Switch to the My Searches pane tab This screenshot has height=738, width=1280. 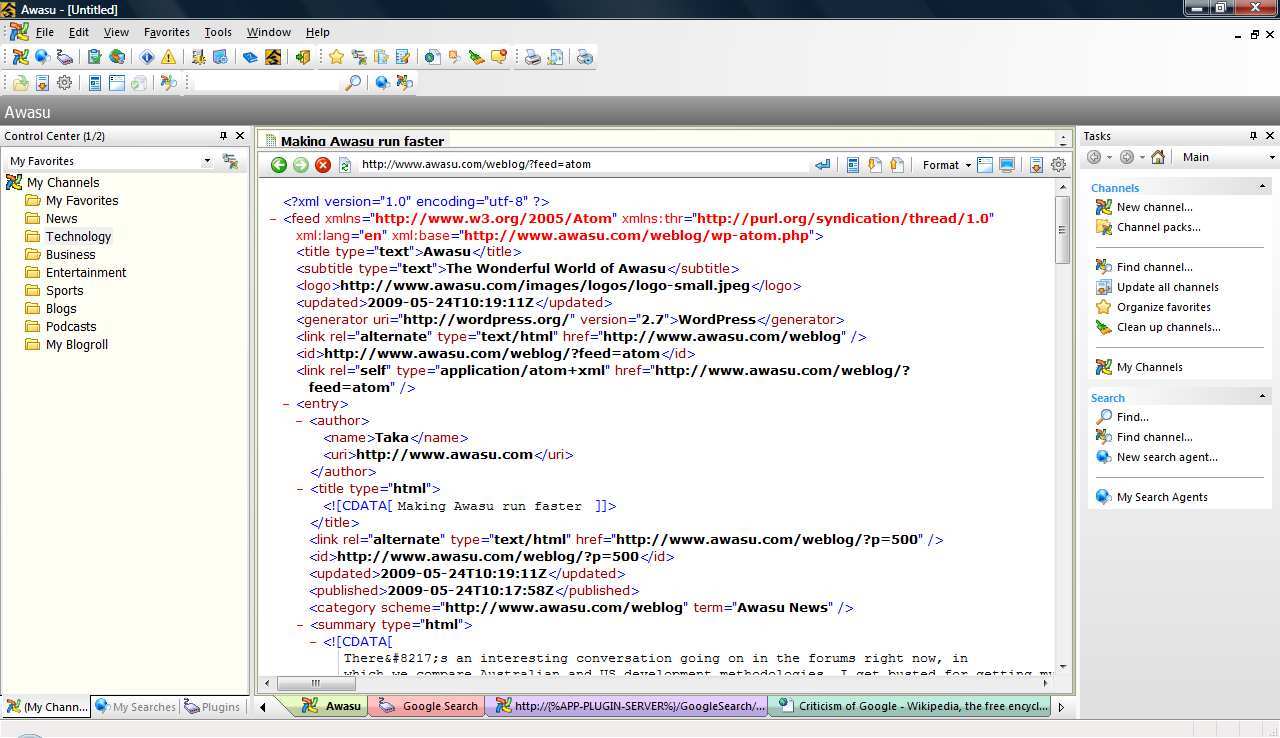tap(134, 707)
